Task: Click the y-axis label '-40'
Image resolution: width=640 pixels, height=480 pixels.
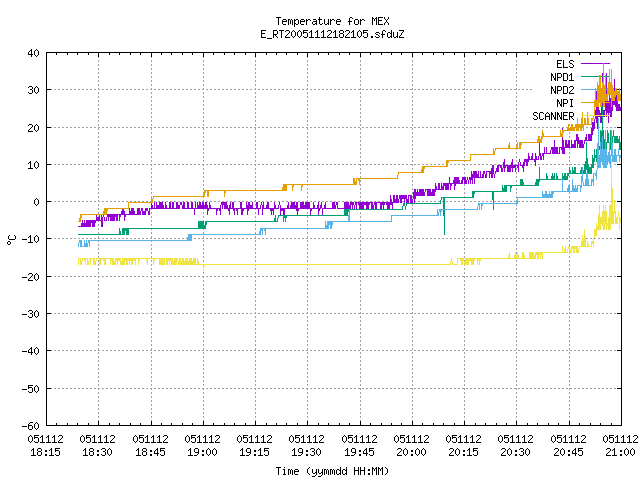Action: [x=30, y=351]
